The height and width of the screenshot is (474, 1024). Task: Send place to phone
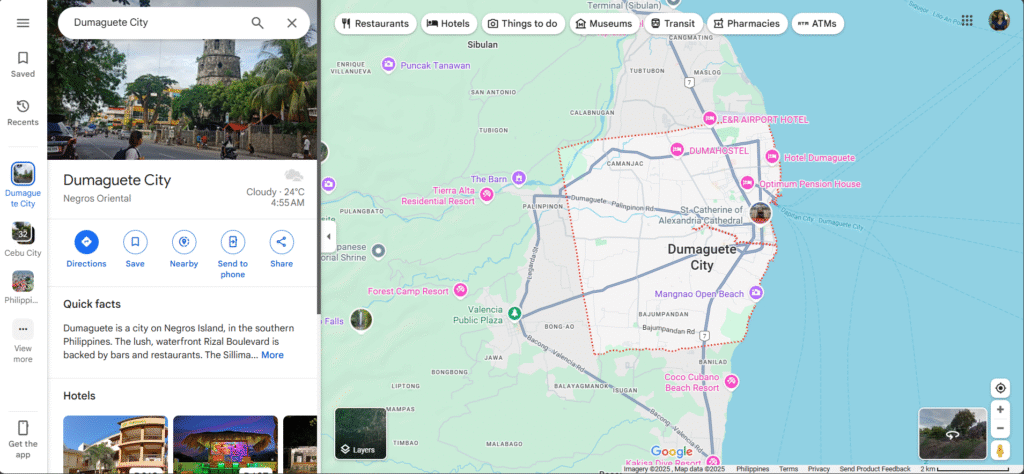(x=232, y=254)
